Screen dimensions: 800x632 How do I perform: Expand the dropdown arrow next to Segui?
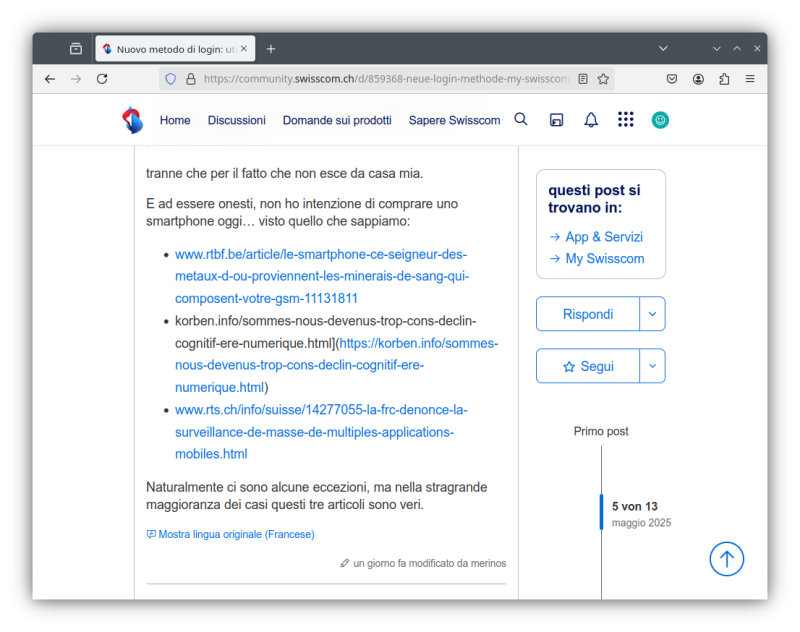[x=653, y=366]
